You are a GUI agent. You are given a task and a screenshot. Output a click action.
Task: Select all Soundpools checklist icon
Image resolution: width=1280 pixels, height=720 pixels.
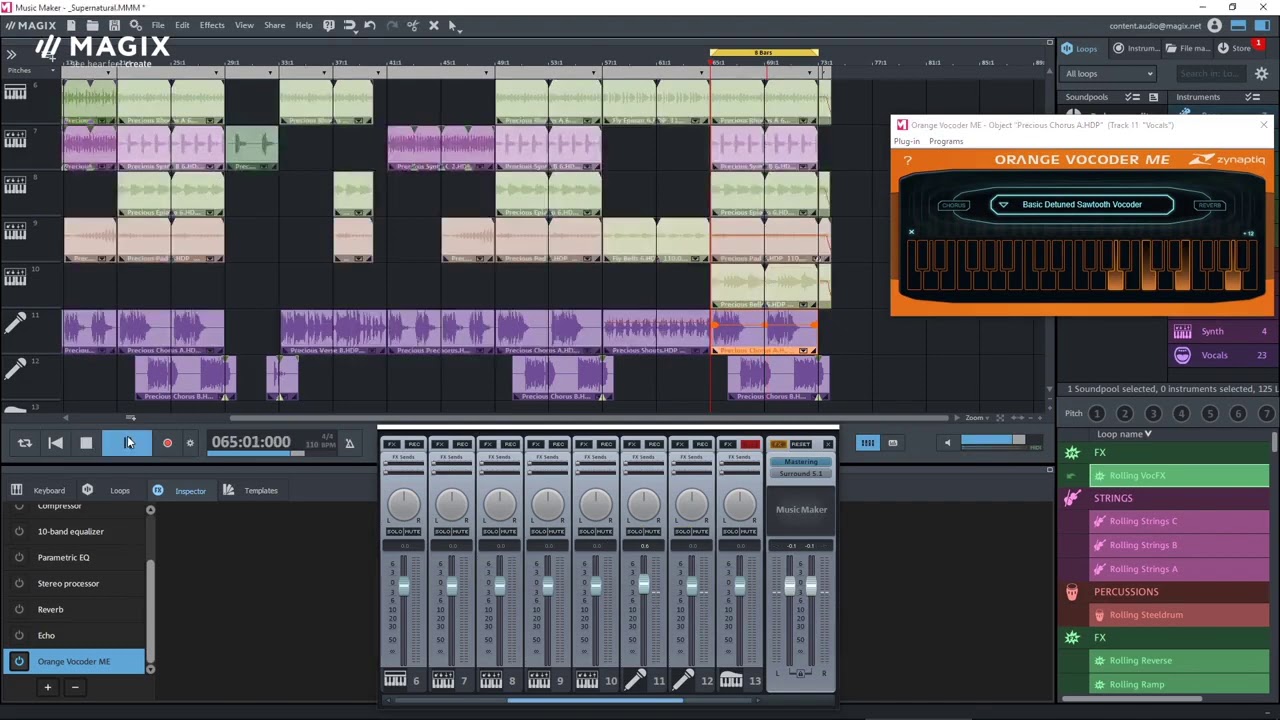click(1133, 97)
